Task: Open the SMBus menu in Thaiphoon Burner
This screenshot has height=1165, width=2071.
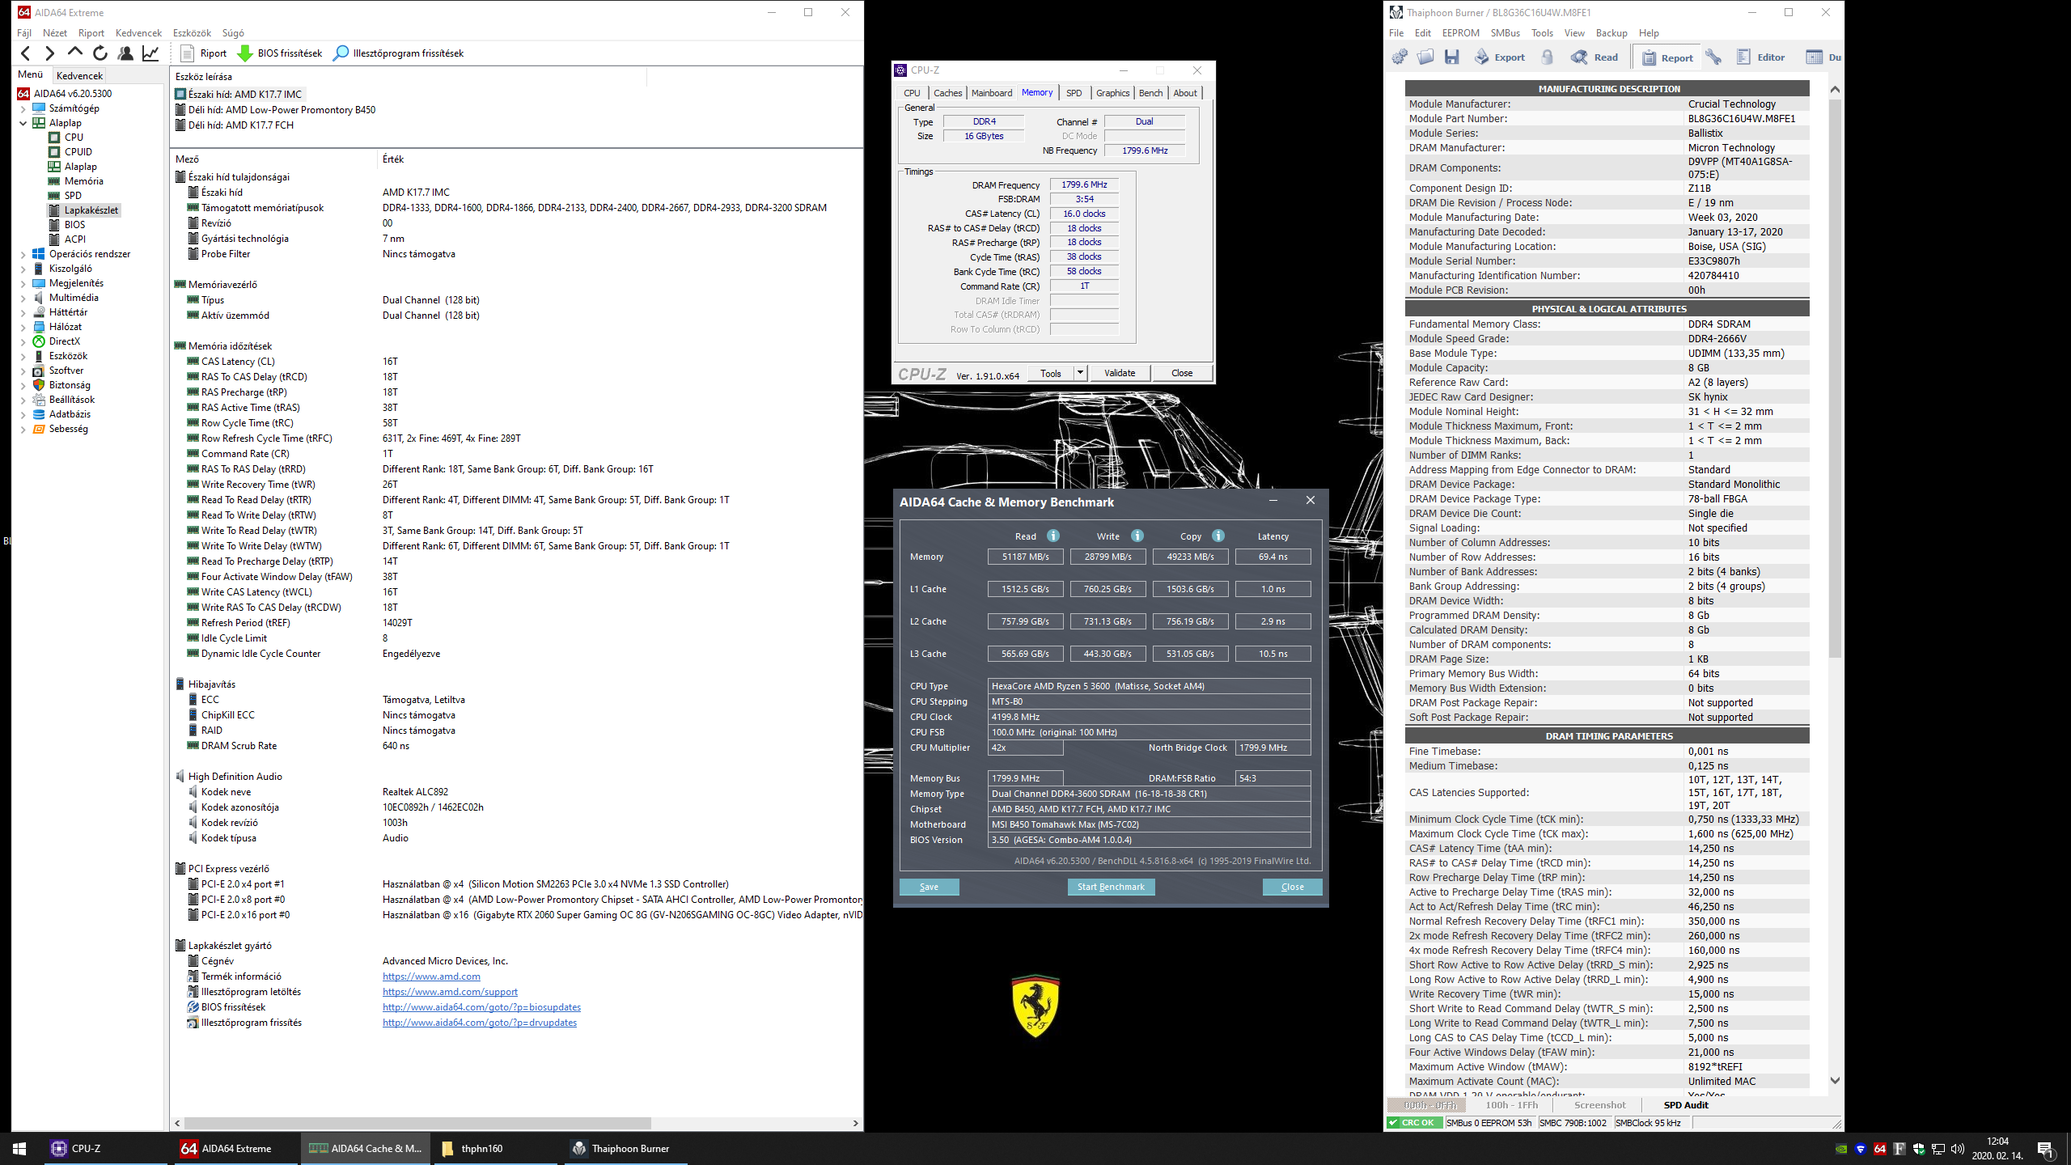Action: click(x=1504, y=33)
